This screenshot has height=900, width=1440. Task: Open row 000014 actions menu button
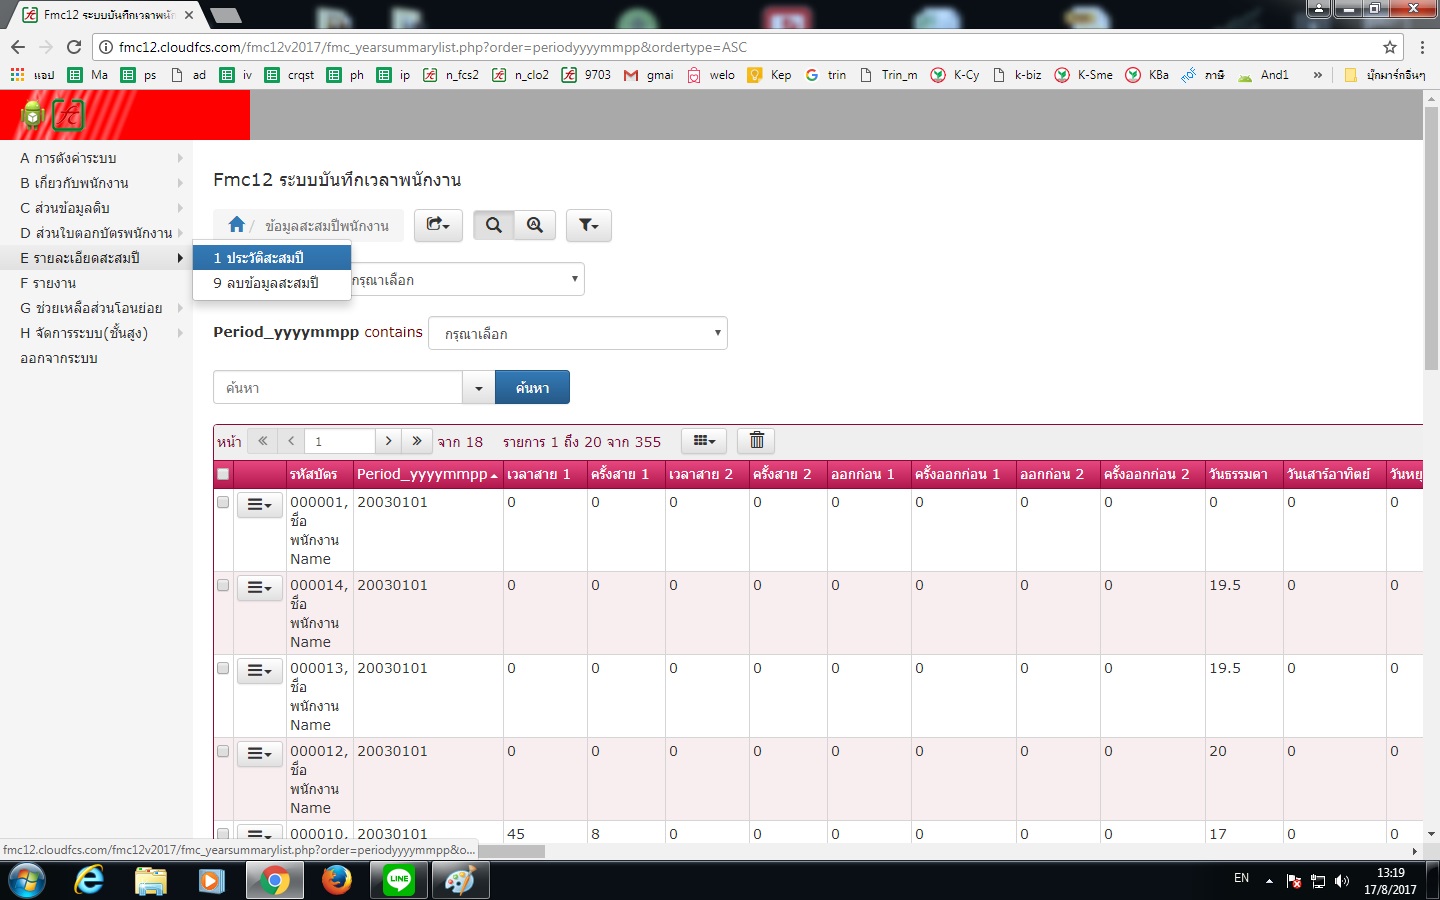tap(260, 588)
